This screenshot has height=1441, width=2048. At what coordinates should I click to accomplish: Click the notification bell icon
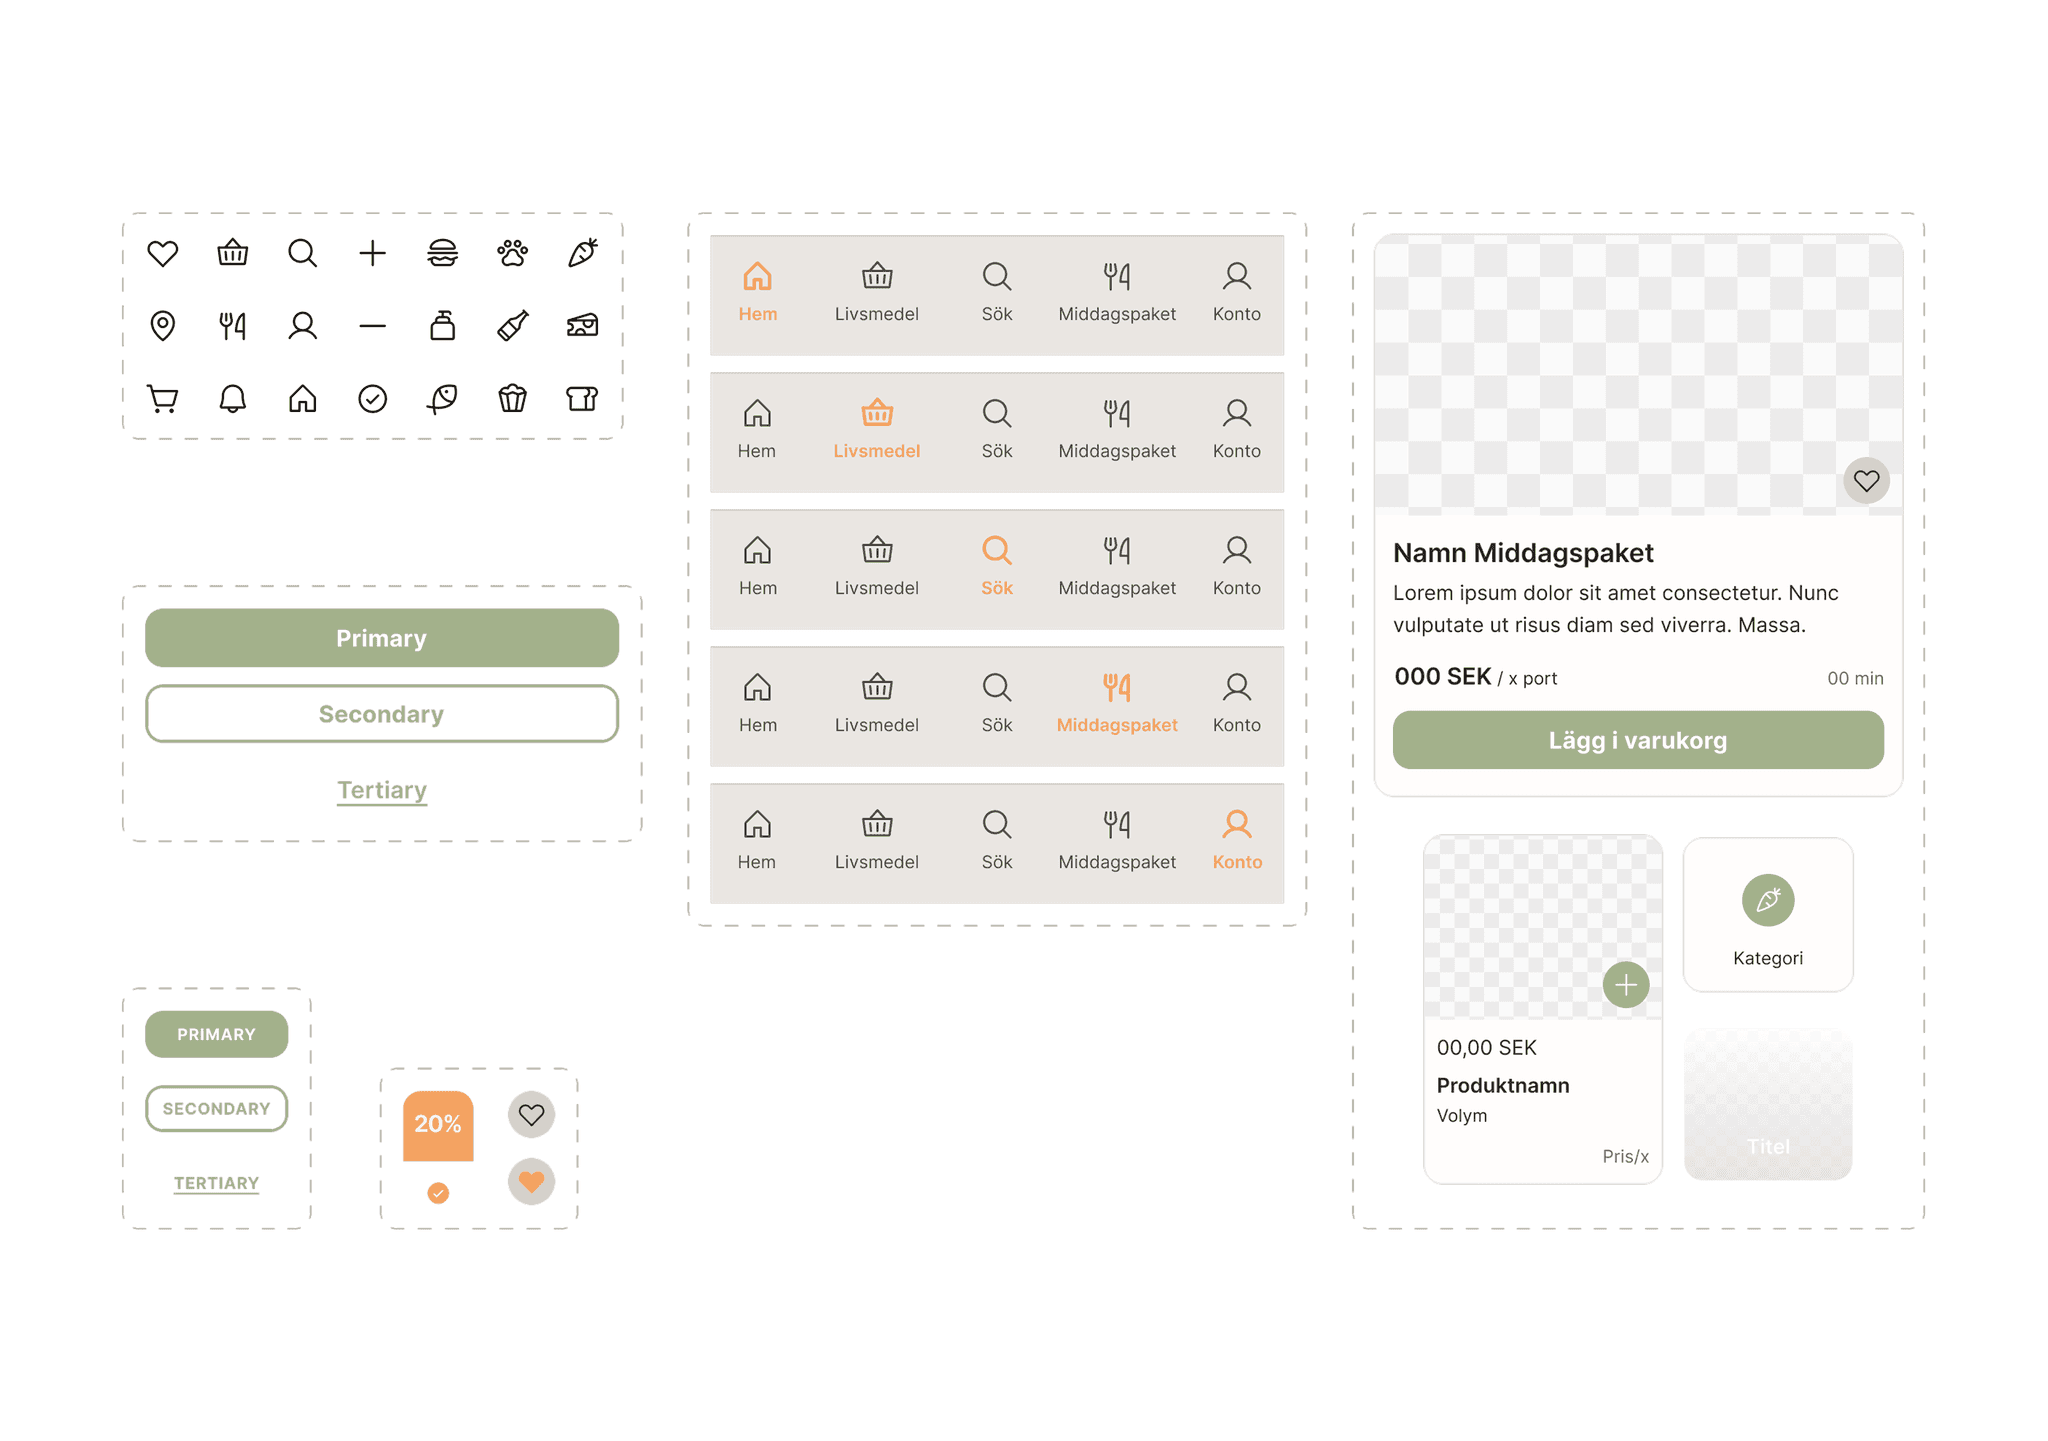click(232, 399)
